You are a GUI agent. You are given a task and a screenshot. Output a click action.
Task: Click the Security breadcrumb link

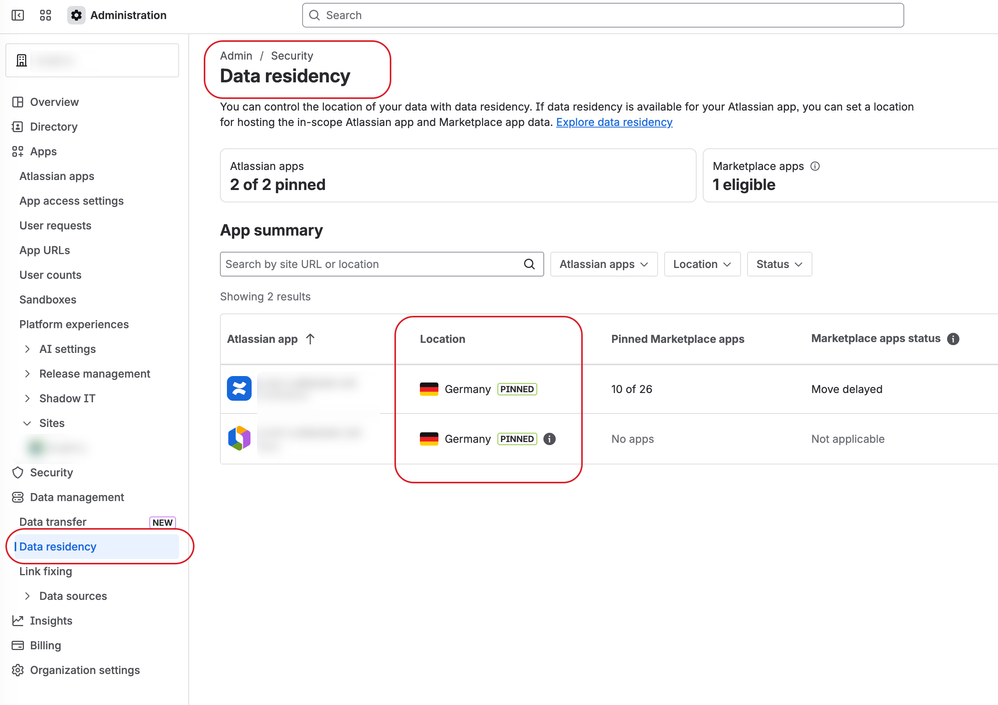tap(292, 56)
